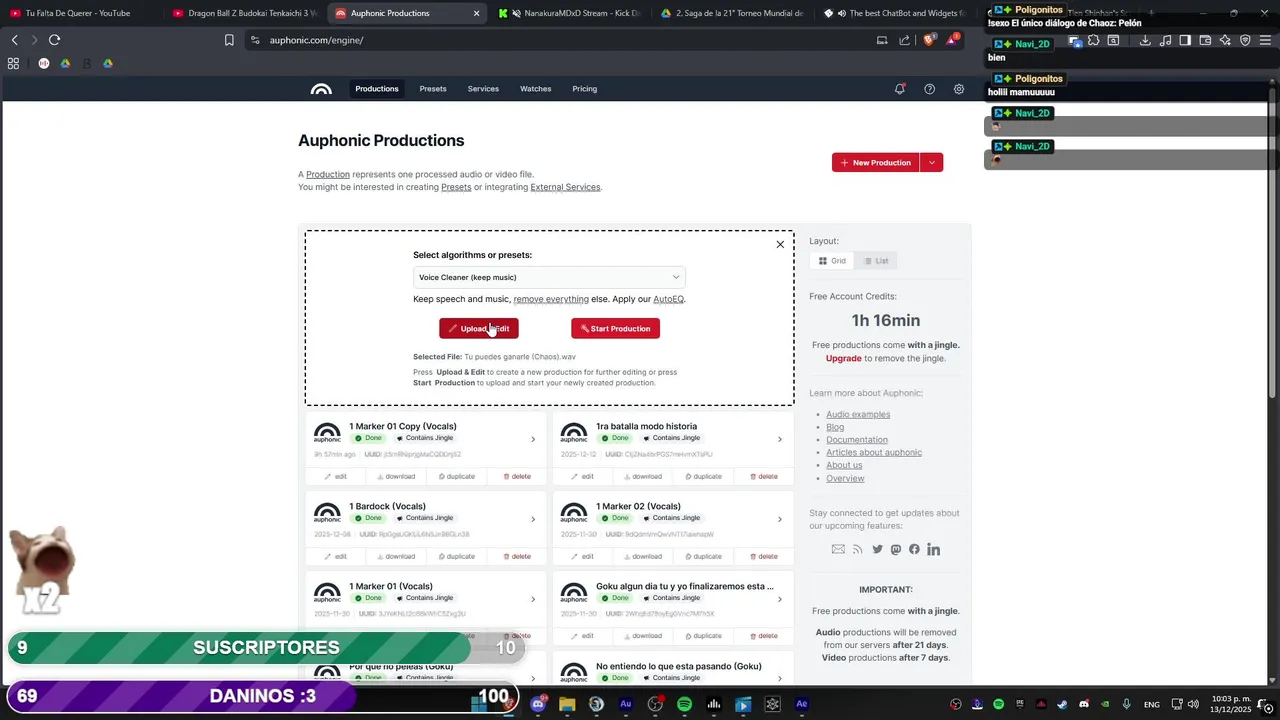Open the Twitter bird icon
Viewport: 1280px width, 720px height.
click(x=877, y=549)
